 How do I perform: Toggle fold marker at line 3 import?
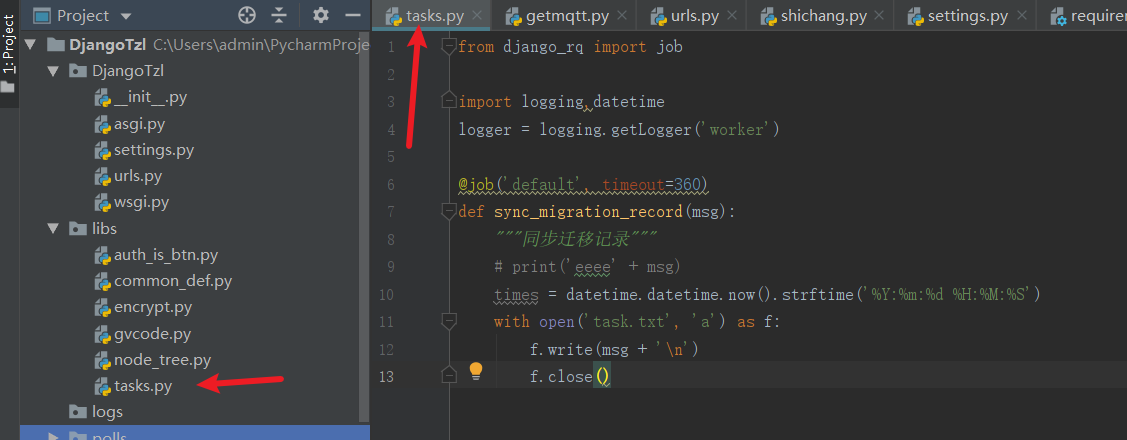pos(448,101)
